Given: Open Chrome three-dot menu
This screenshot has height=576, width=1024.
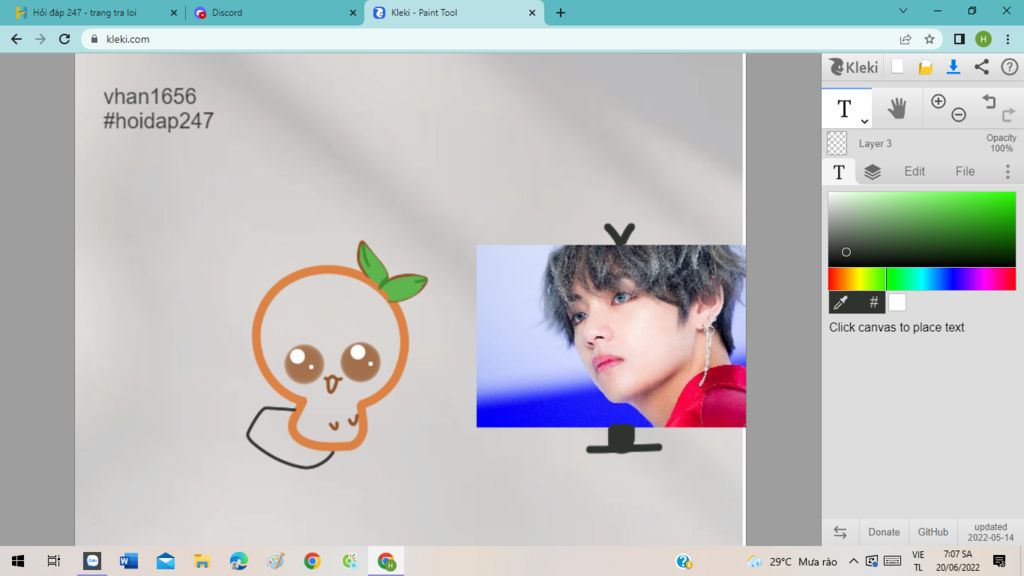Looking at the screenshot, I should pyautogui.click(x=1008, y=39).
